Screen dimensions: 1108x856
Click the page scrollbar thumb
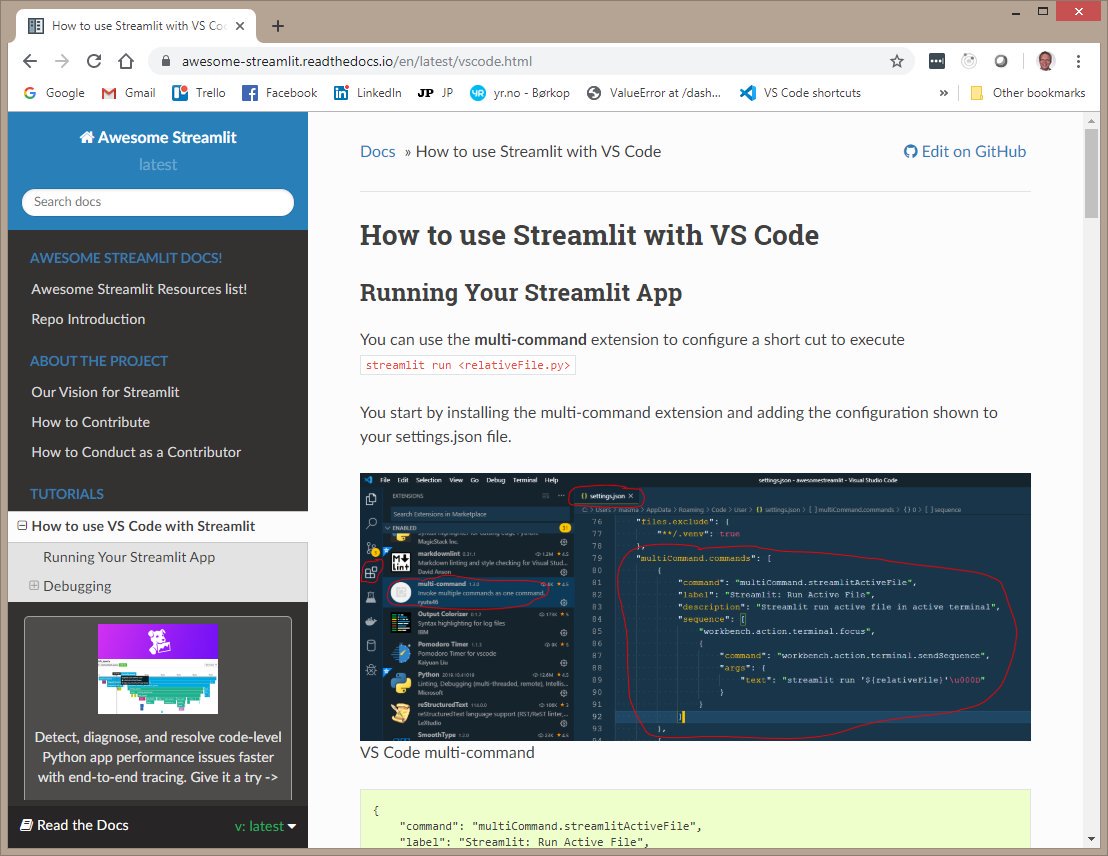(1091, 172)
